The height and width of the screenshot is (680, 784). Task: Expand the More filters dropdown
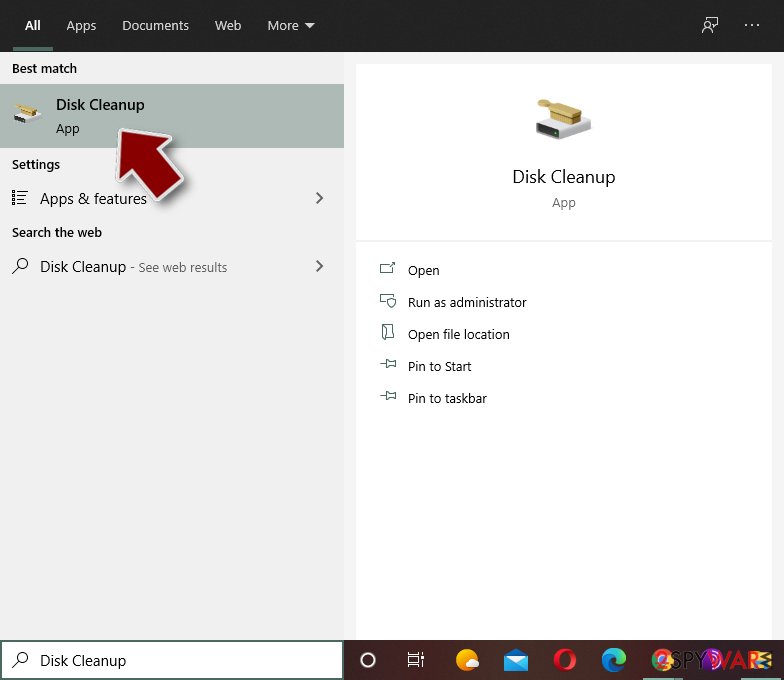(290, 26)
